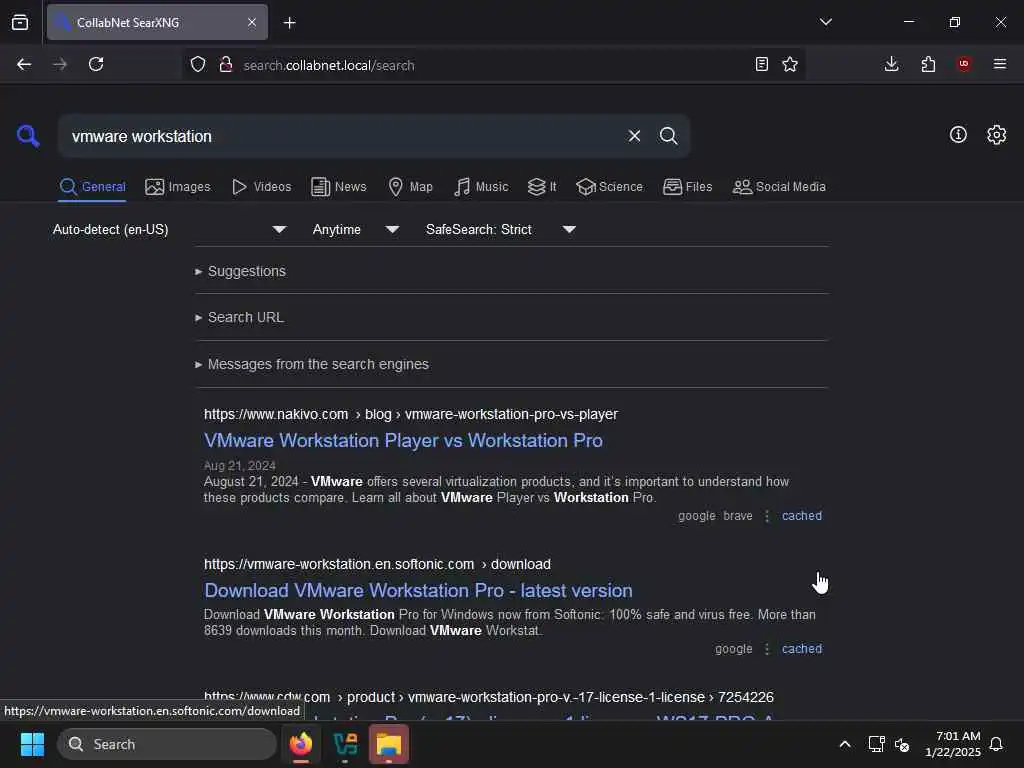Switch to the It category
Image resolution: width=1024 pixels, height=768 pixels.
[x=542, y=187]
